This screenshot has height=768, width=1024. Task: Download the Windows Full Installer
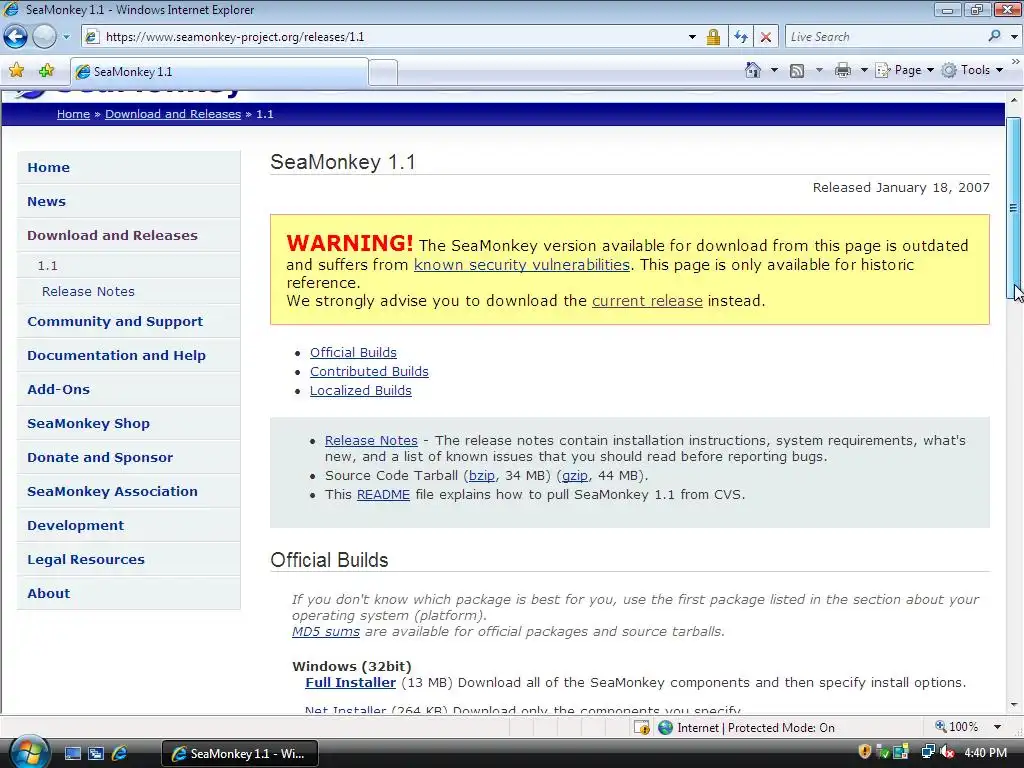pos(351,682)
